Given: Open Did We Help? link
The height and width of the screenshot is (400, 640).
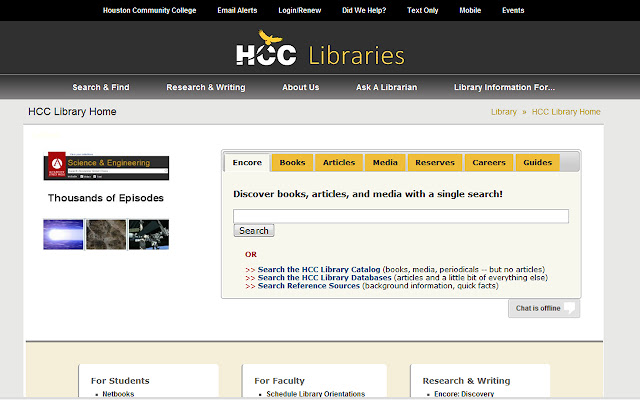Looking at the screenshot, I should [364, 10].
